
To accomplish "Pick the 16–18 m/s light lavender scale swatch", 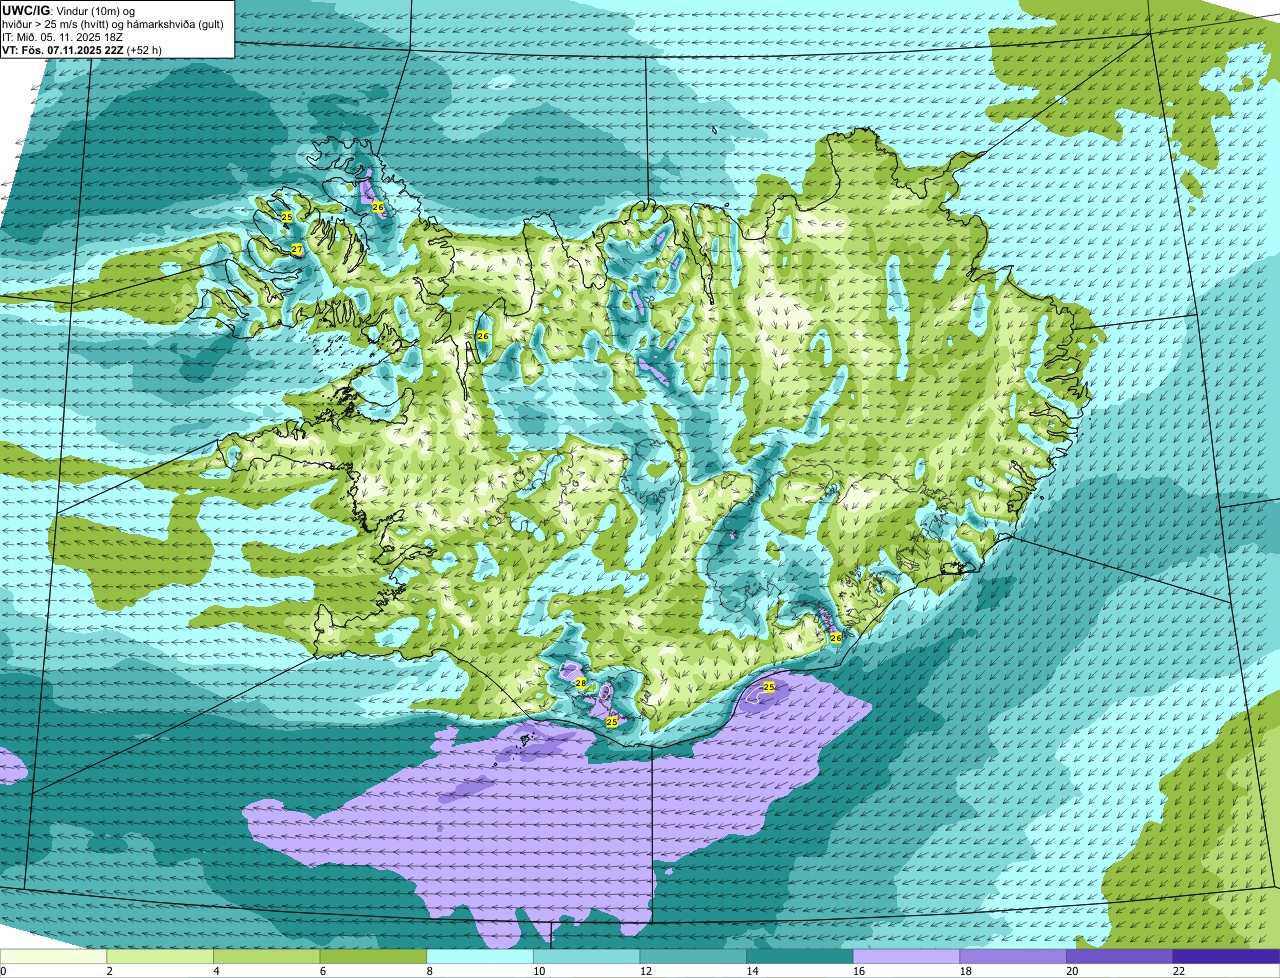I will pos(906,956).
